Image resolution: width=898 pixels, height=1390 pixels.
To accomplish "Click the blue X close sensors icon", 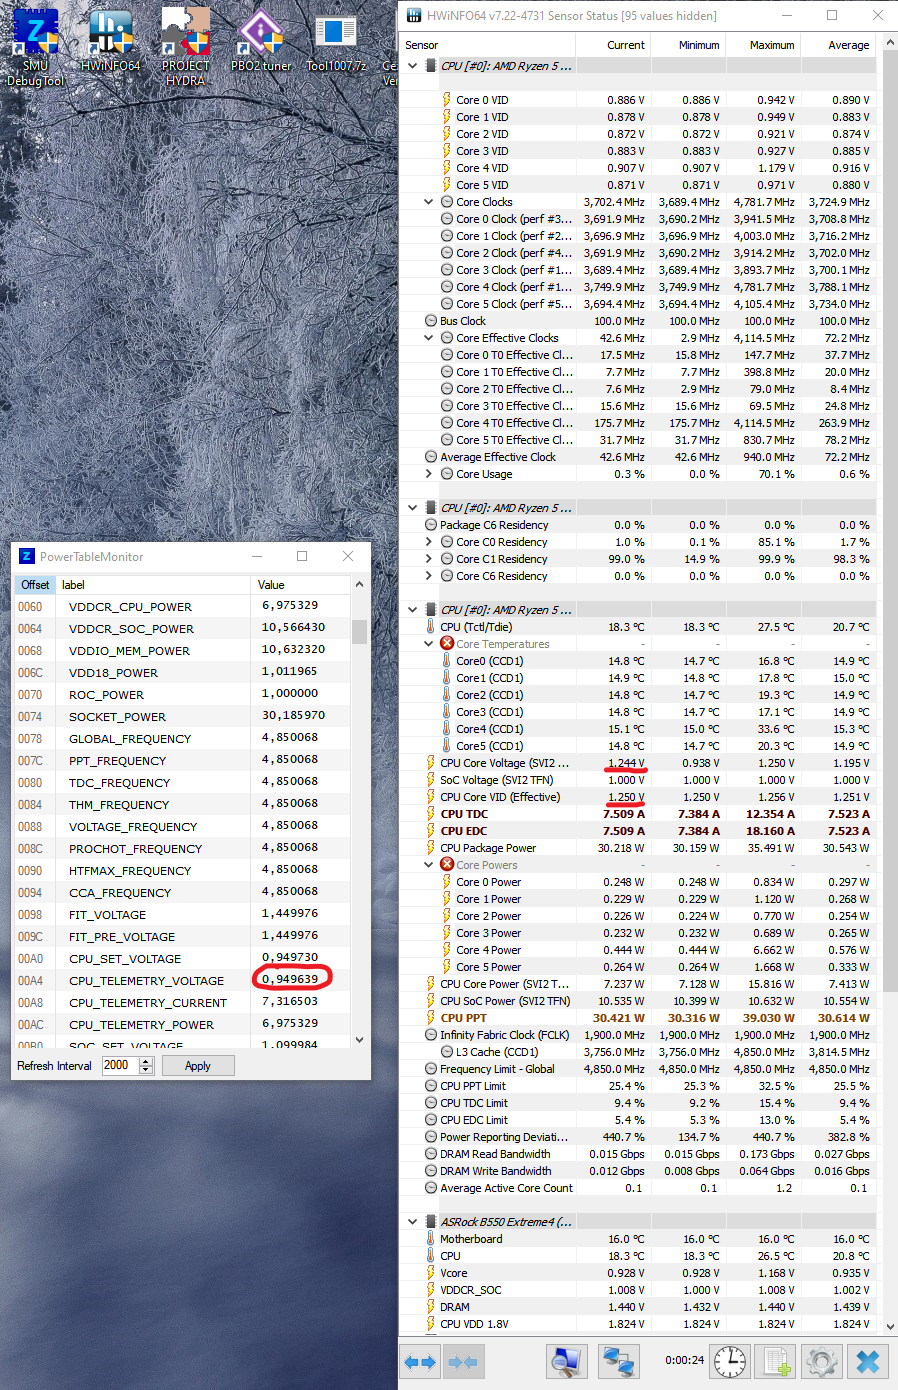I will pyautogui.click(x=868, y=1361).
